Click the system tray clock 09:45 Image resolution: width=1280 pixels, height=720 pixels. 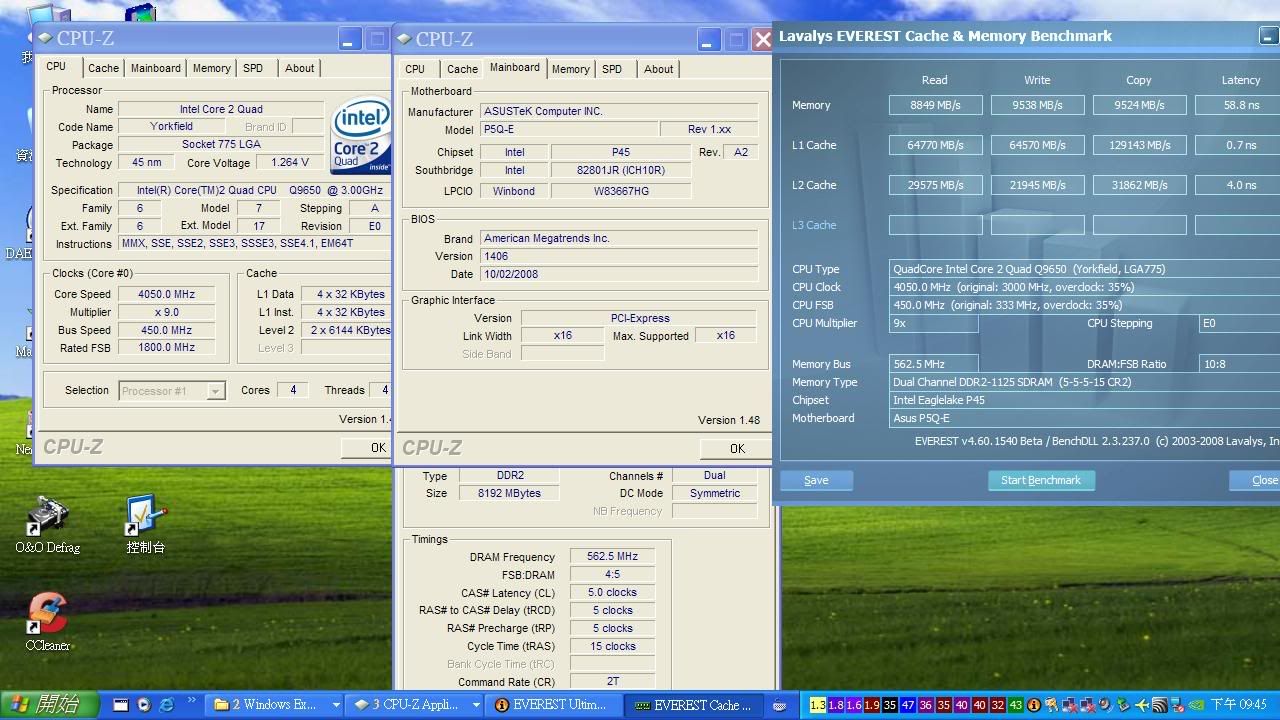point(1239,705)
